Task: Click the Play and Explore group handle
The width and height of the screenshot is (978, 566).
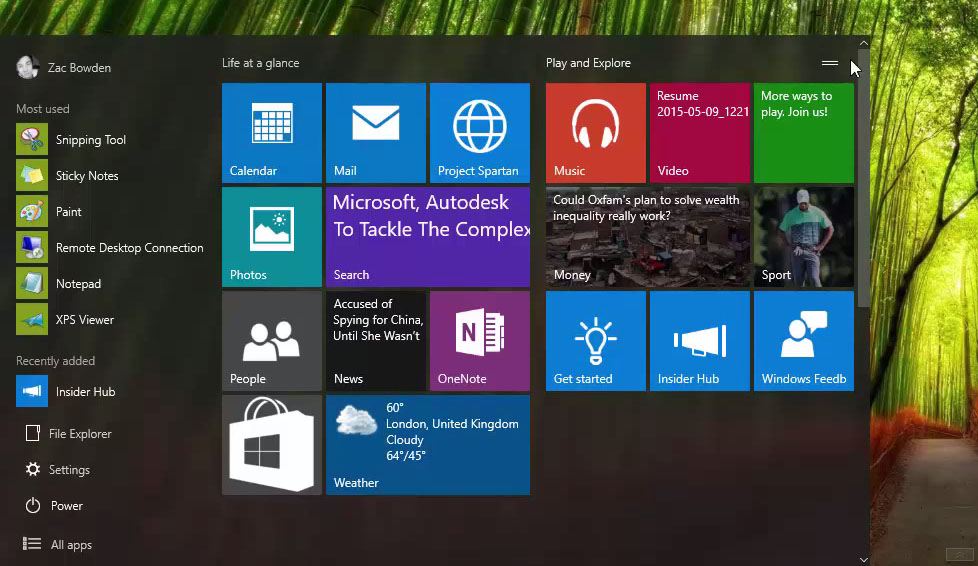Action: point(830,63)
